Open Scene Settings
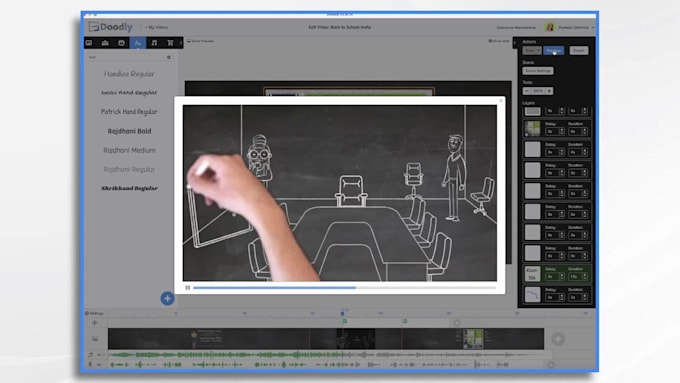Viewport: 680px width, 383px height. pos(538,71)
